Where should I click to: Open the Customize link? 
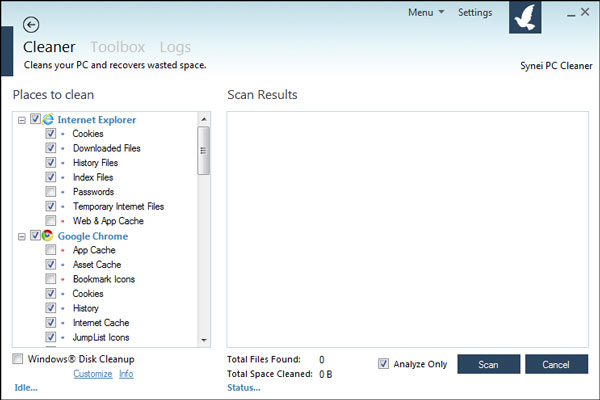point(93,374)
